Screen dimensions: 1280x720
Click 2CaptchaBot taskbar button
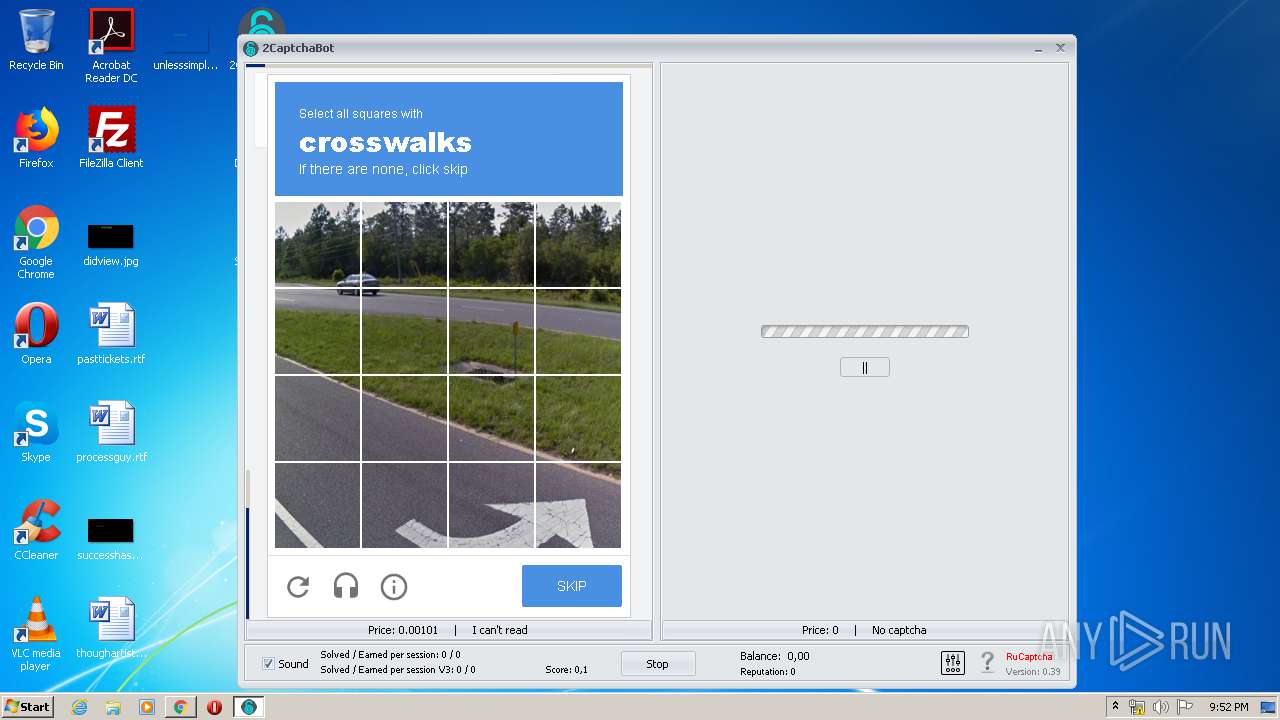click(x=248, y=707)
